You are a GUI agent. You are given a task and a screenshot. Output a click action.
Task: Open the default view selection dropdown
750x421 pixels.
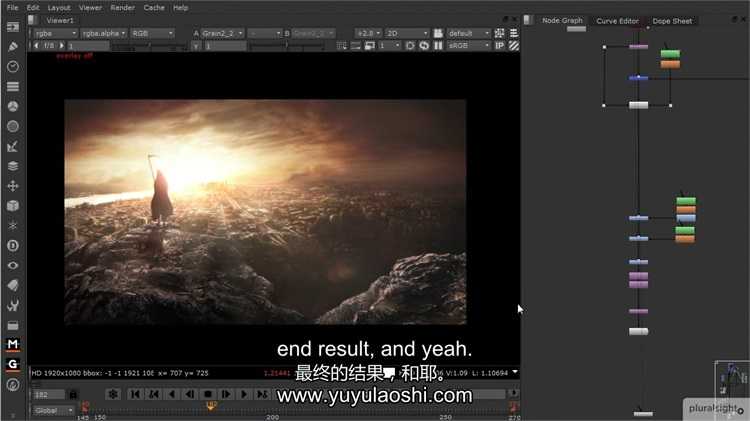point(469,33)
